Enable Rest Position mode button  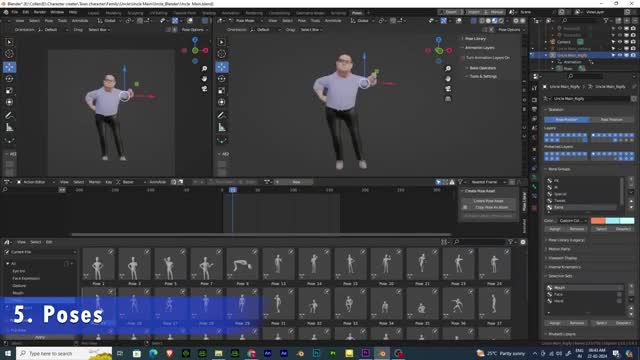611,120
